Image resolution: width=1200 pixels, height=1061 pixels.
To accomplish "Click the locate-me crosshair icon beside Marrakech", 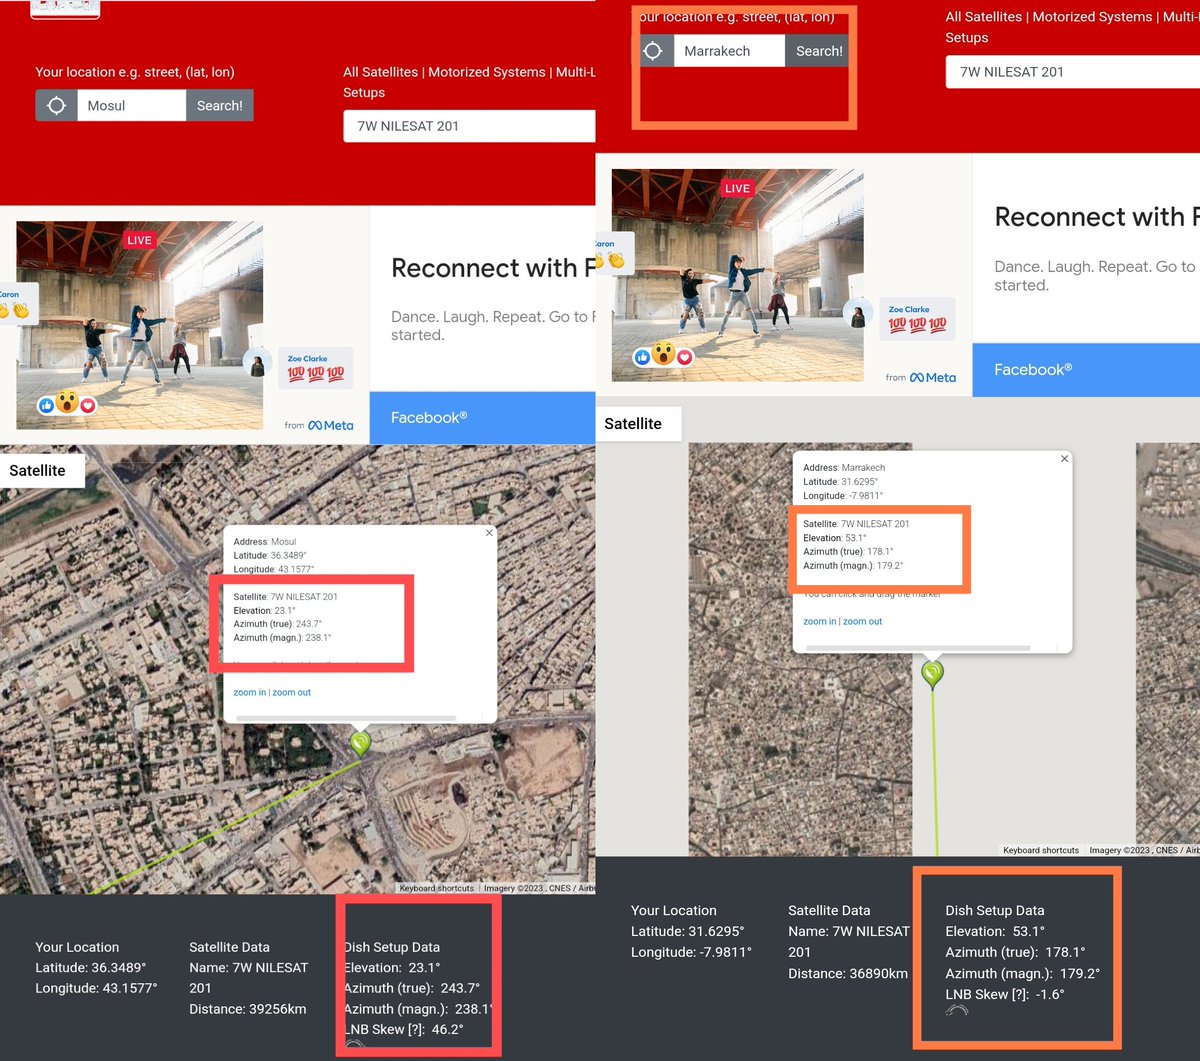I will pyautogui.click(x=653, y=51).
